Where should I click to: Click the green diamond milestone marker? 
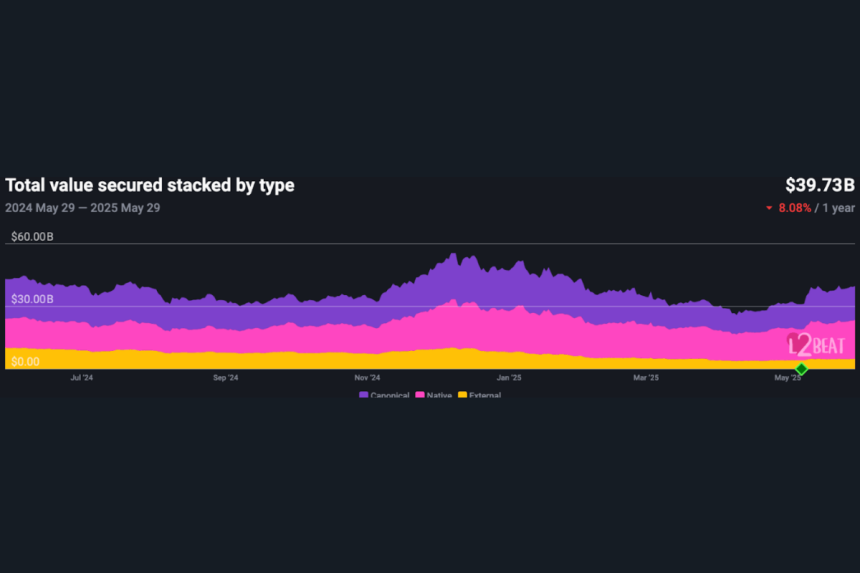(801, 369)
